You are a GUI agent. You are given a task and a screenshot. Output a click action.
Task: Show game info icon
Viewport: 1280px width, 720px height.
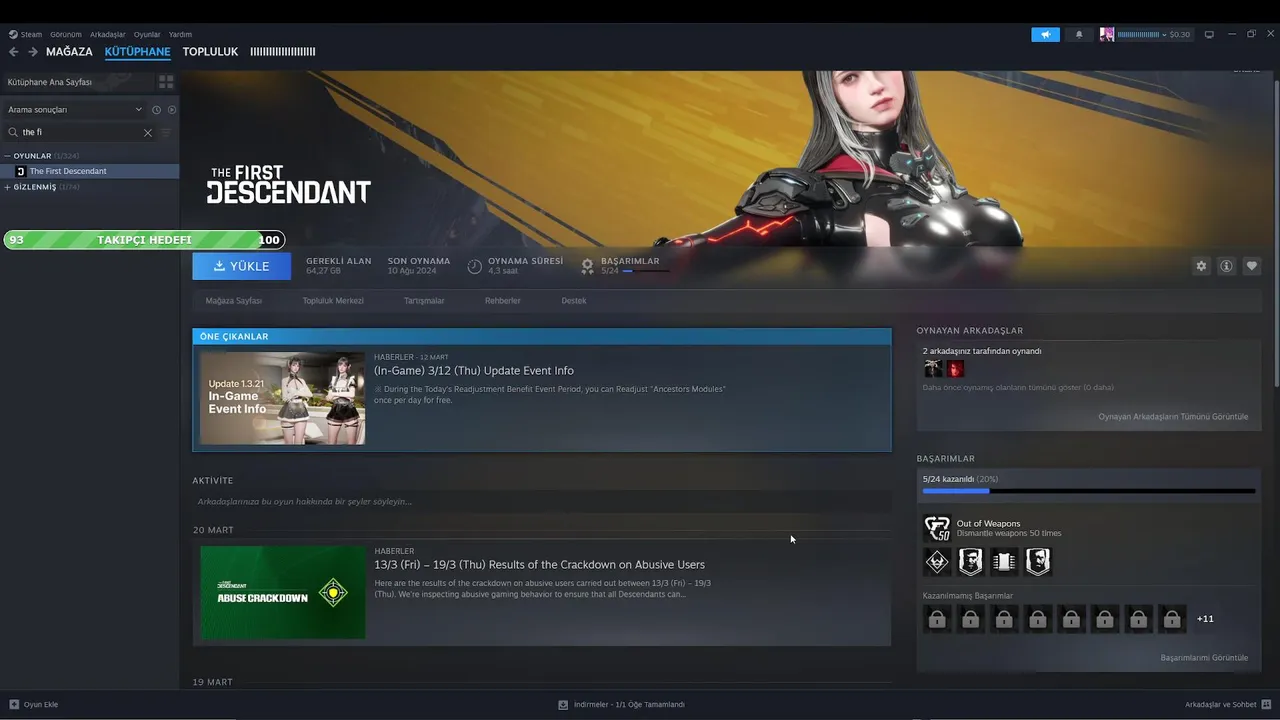(x=1226, y=266)
